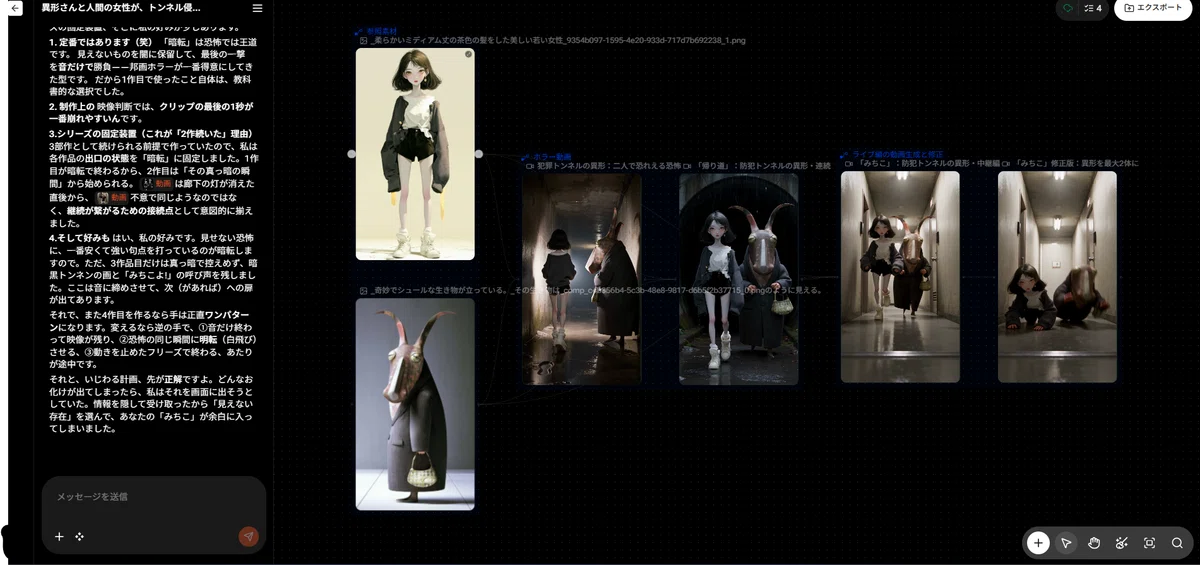This screenshot has height=565, width=1200.
Task: Open the crouching hallway video node
Action: click(x=1057, y=276)
